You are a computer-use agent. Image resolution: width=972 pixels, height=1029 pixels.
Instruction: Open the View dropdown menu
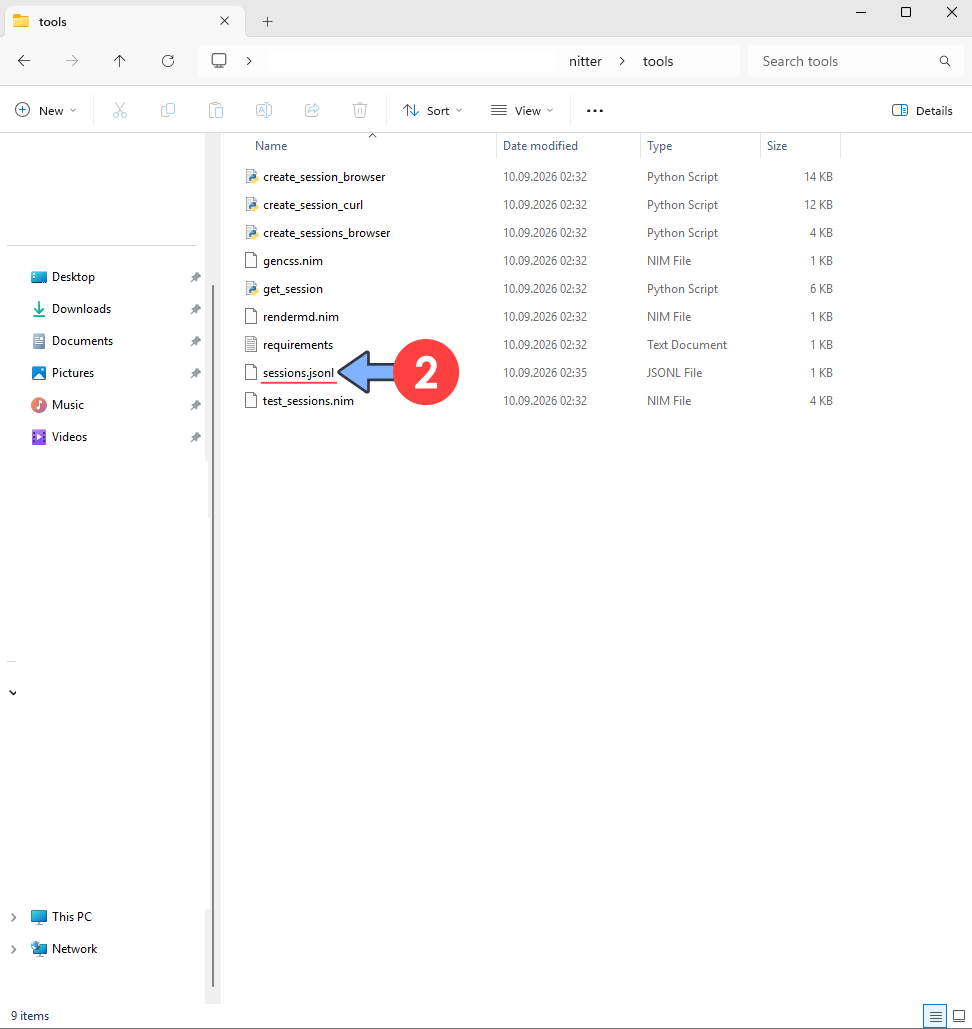(522, 110)
